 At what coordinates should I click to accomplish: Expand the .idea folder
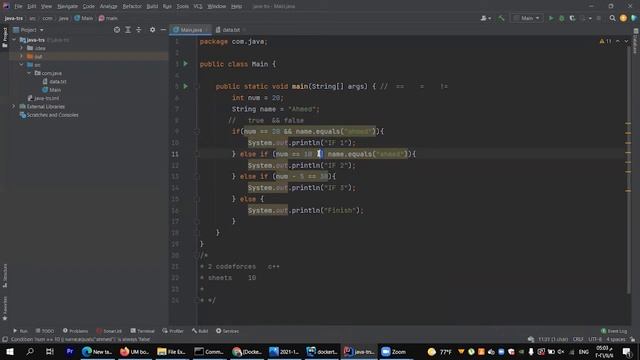point(22,48)
